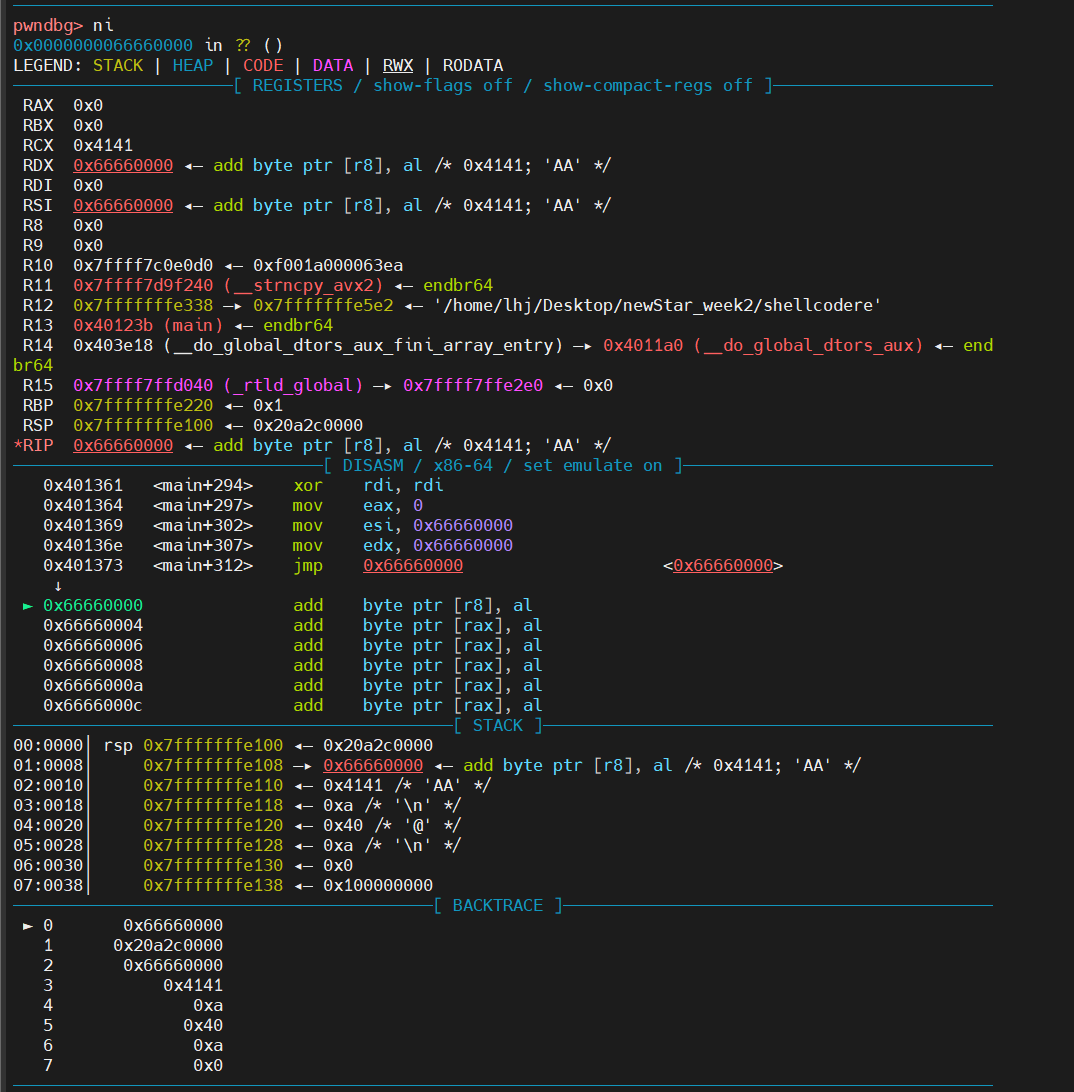
Task: Click backtrace frame 7 value 0x0
Action: [x=208, y=1066]
